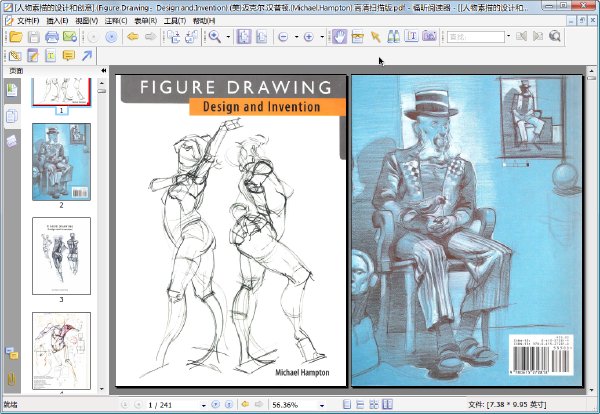Click the zoom out minus button
The image size is (600, 414).
pos(283,37)
